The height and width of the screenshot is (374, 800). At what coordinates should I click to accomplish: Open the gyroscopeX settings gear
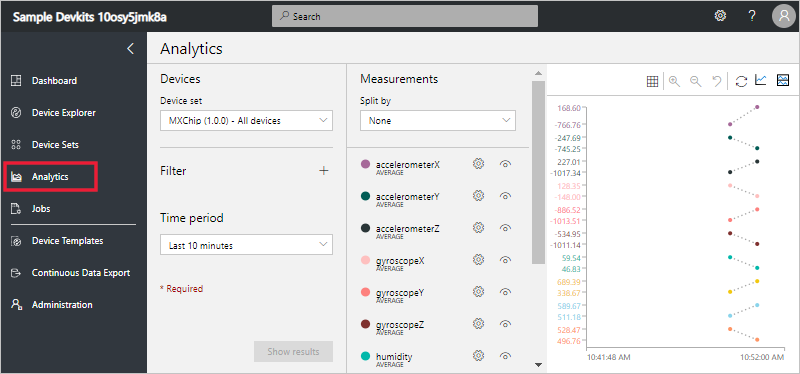click(478, 260)
